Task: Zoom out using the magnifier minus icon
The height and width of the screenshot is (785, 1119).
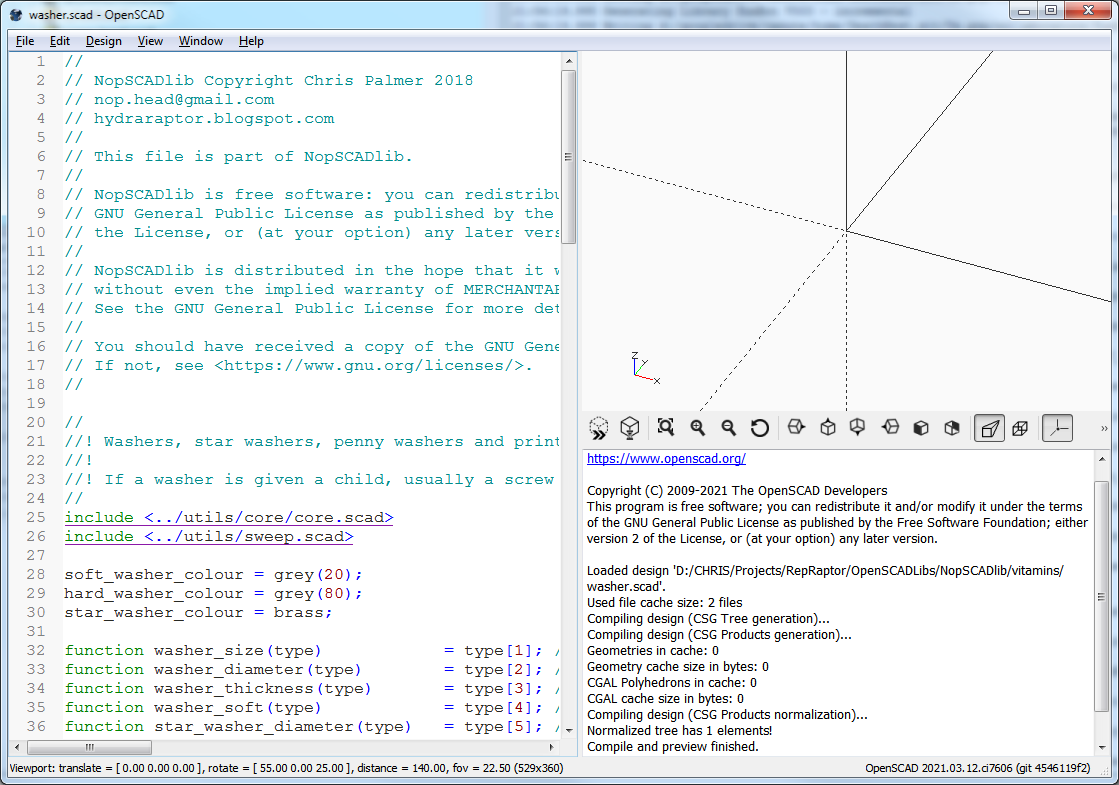Action: tap(728, 428)
